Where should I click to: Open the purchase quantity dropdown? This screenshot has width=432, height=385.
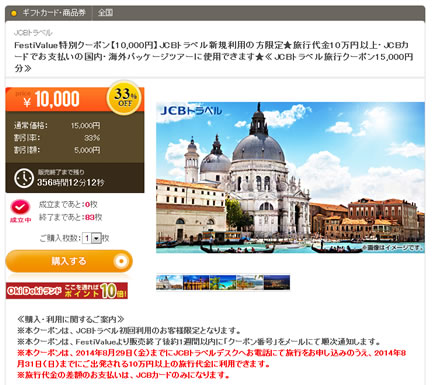[92, 238]
